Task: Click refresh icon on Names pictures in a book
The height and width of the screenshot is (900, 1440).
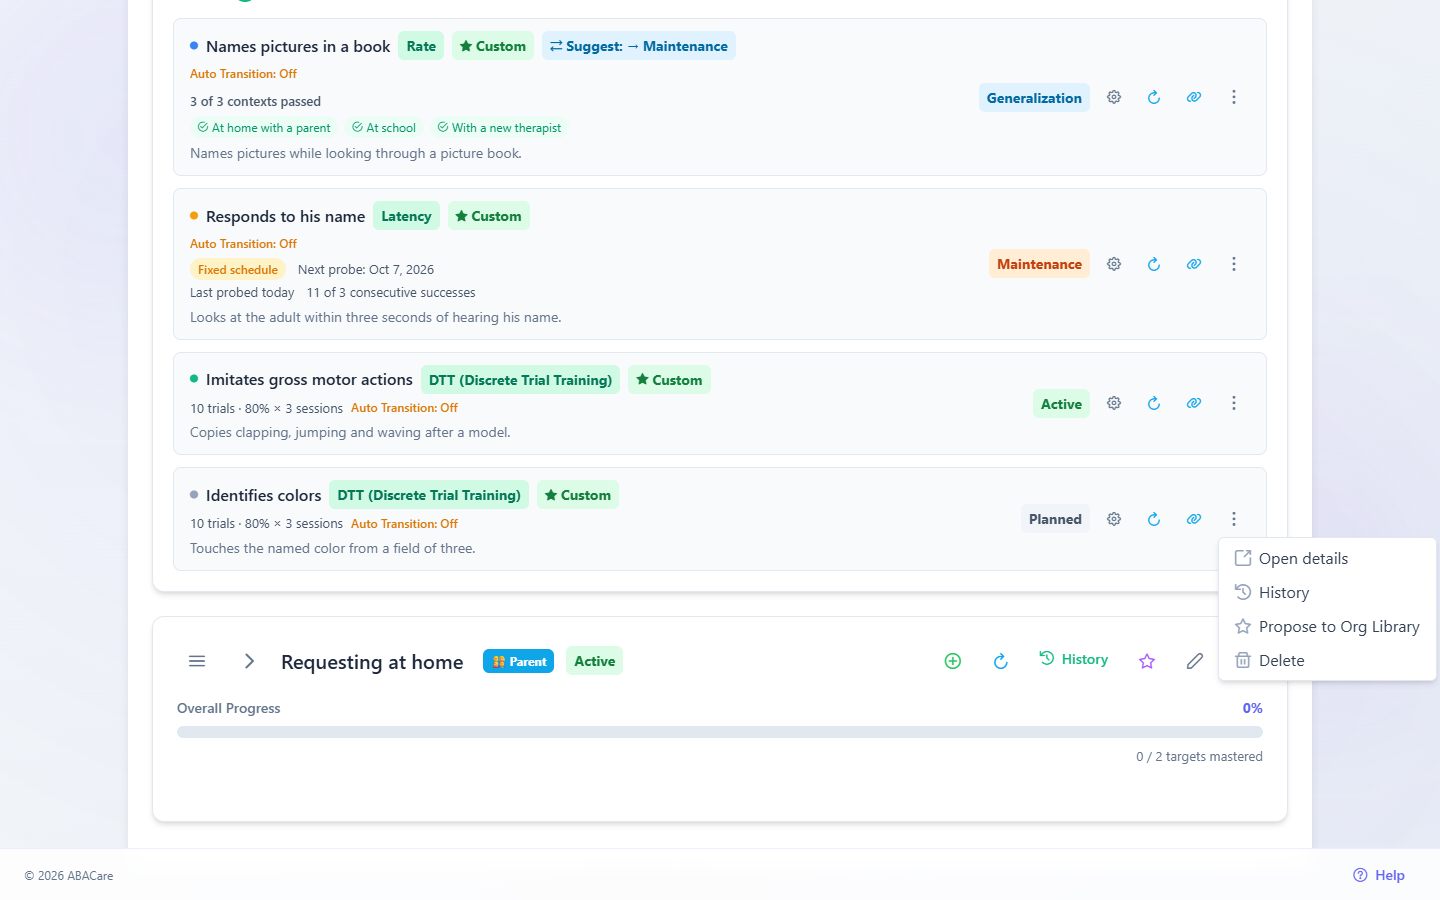Action: pos(1154,97)
